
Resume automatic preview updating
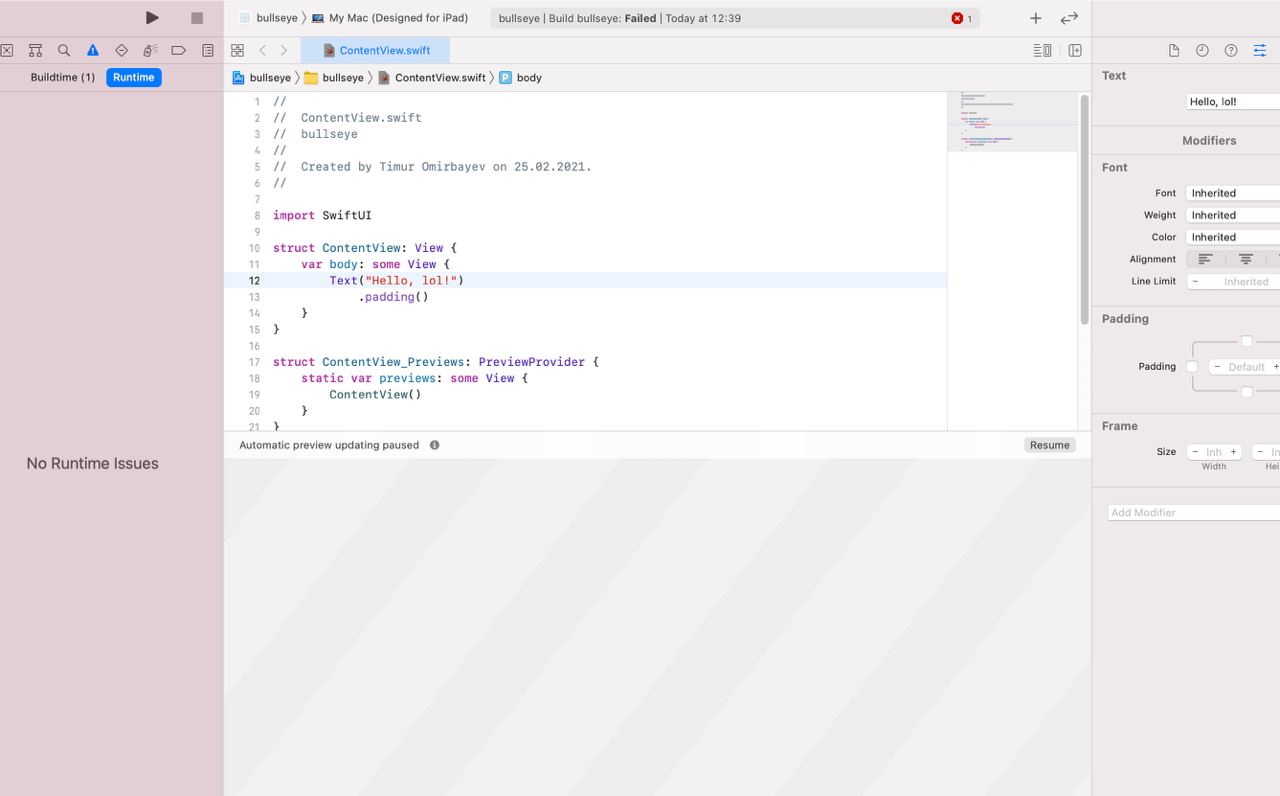[x=1050, y=445]
